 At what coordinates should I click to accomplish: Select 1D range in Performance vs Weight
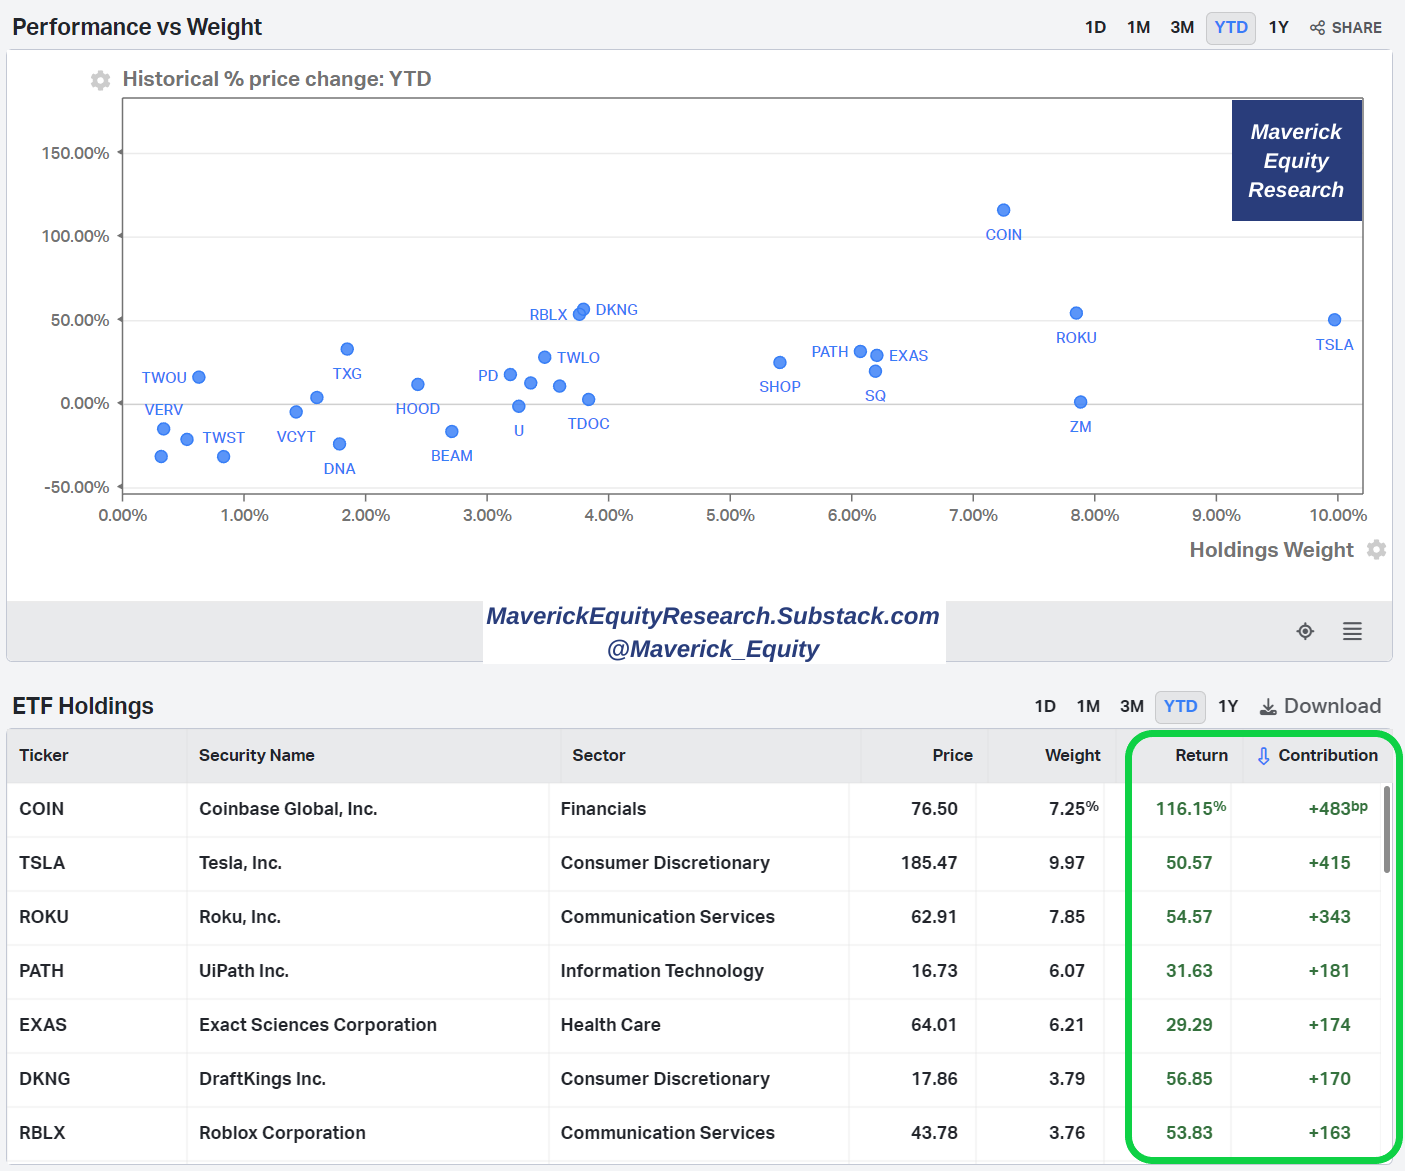pos(1095,28)
